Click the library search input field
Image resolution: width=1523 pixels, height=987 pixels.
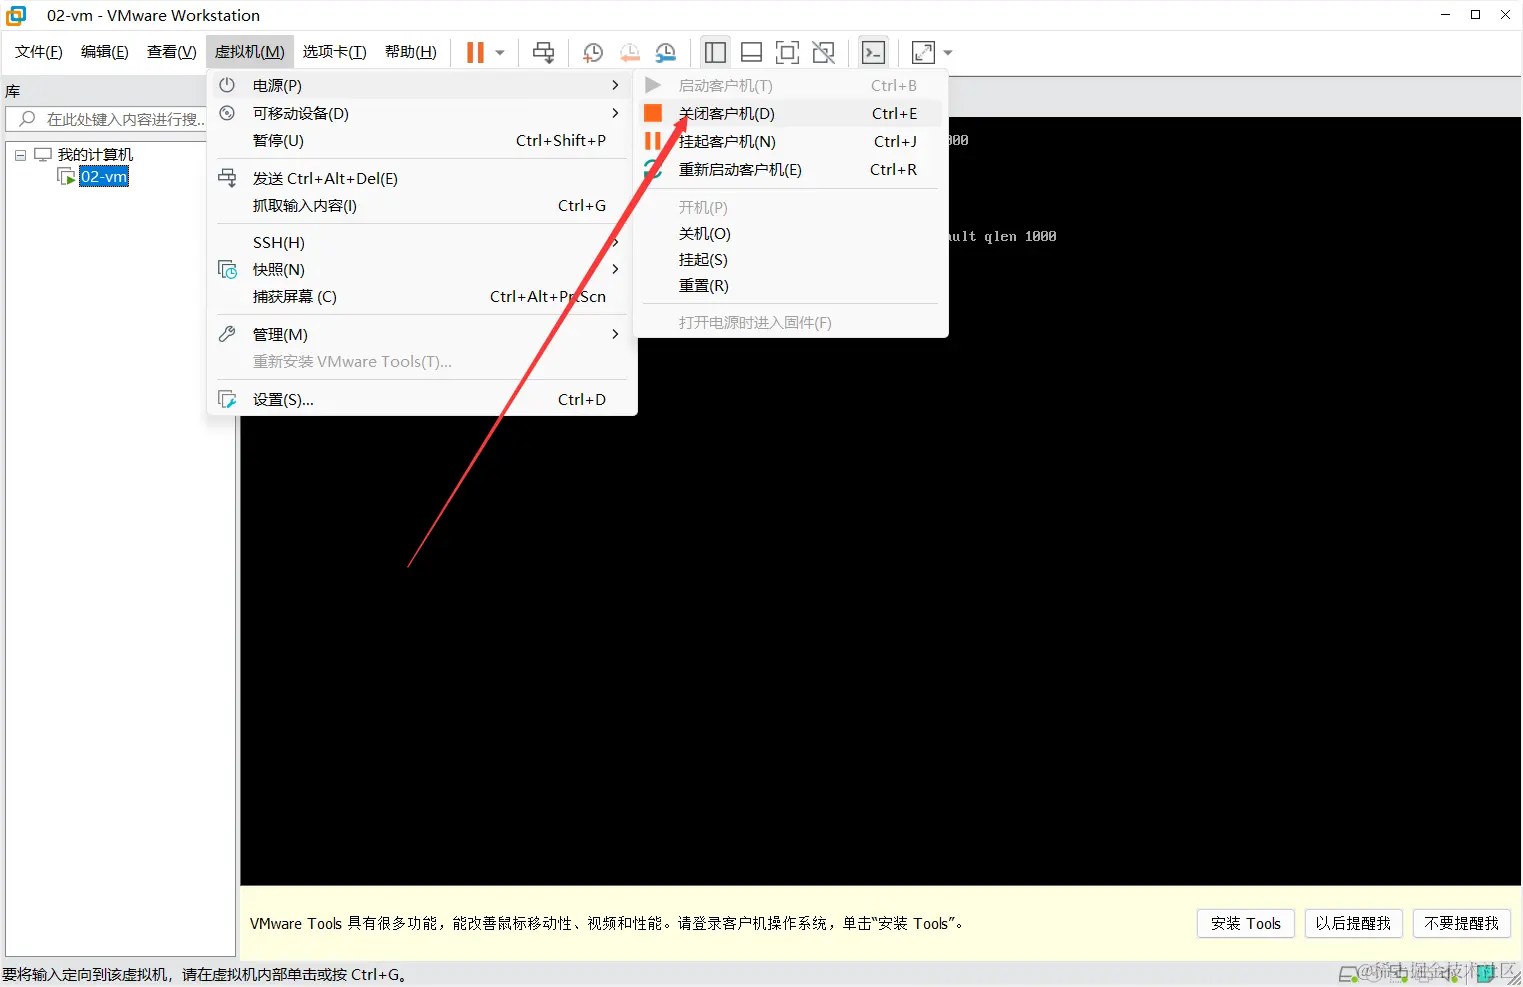pos(107,119)
